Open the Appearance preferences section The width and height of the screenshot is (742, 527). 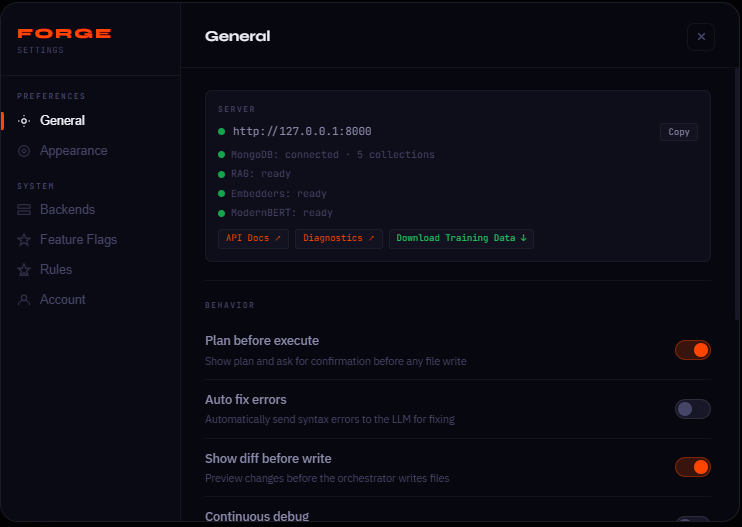click(90, 150)
